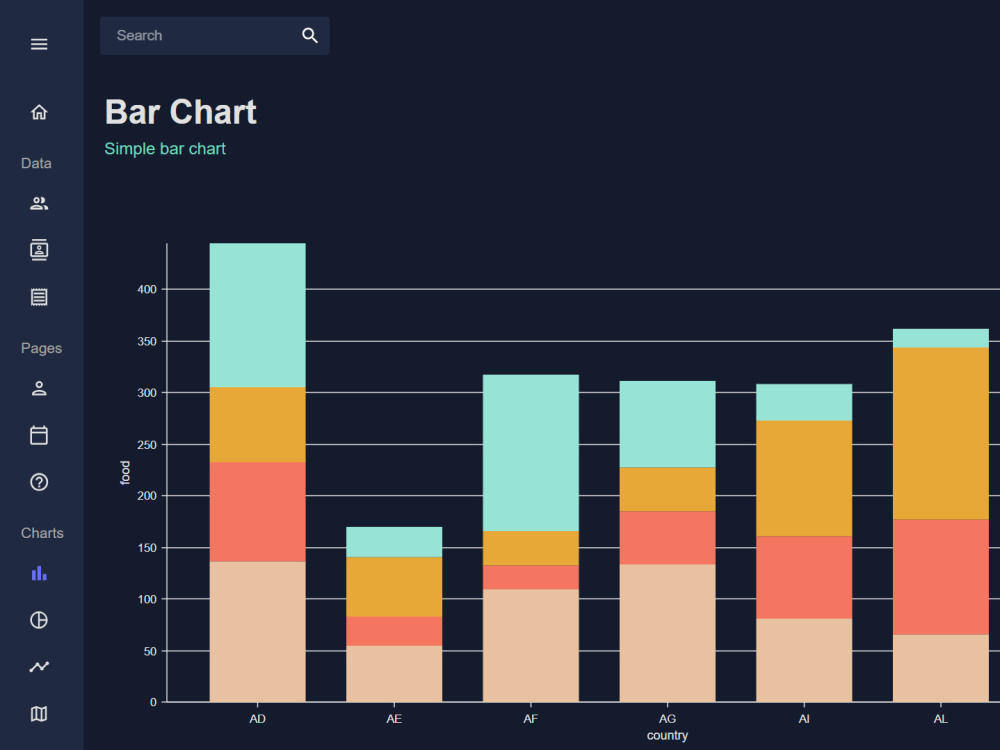The width and height of the screenshot is (1000, 750).
Task: Click the red segment of AD bar
Action: [258, 512]
